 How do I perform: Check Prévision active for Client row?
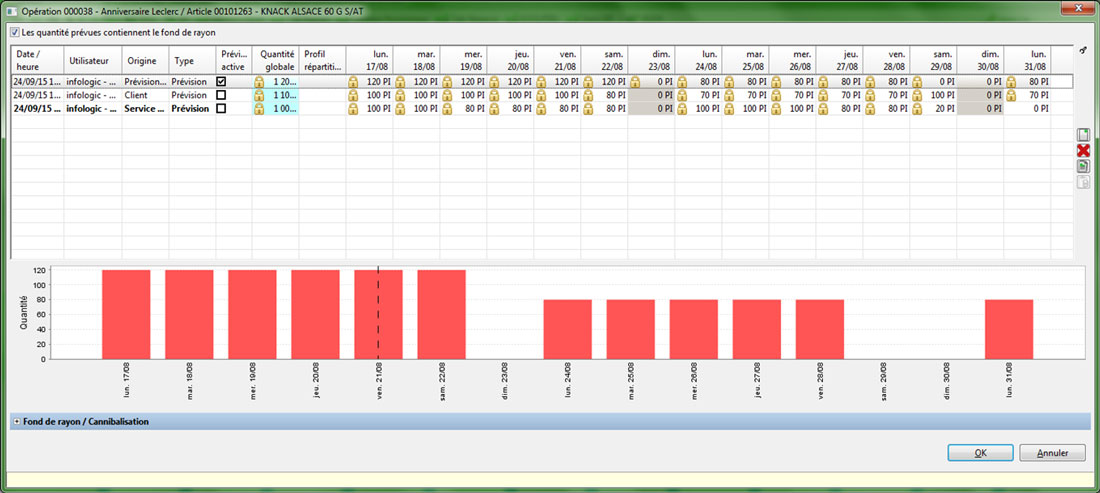(222, 95)
